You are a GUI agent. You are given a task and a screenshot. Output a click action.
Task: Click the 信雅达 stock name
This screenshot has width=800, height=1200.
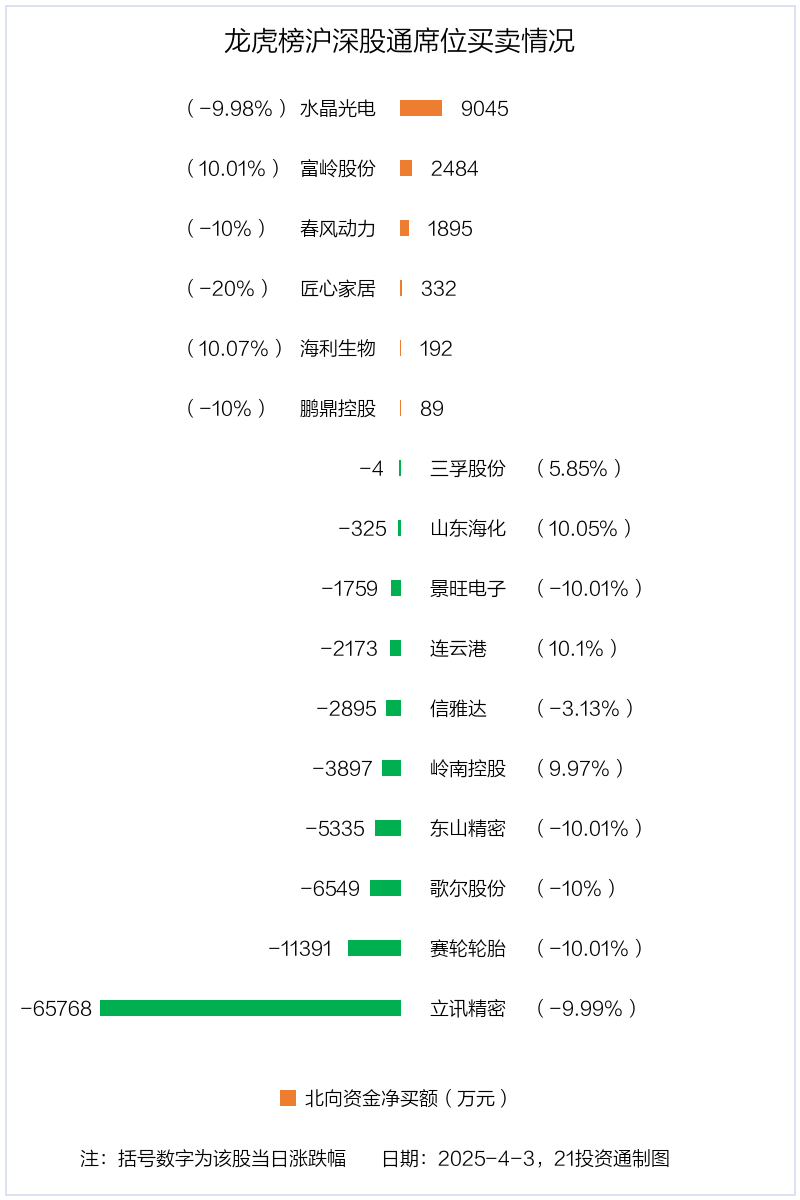click(x=459, y=708)
